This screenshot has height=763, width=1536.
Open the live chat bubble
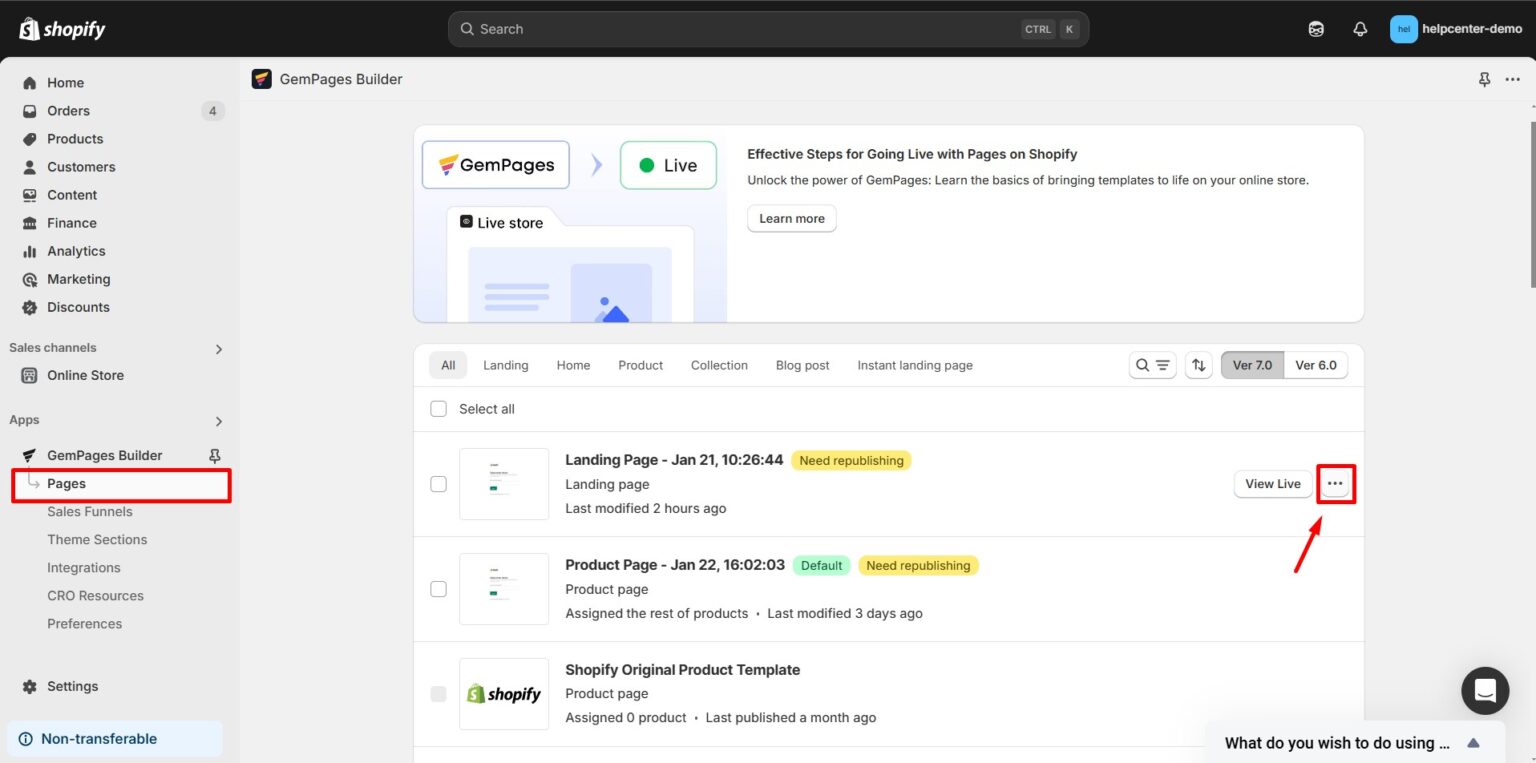tap(1485, 690)
